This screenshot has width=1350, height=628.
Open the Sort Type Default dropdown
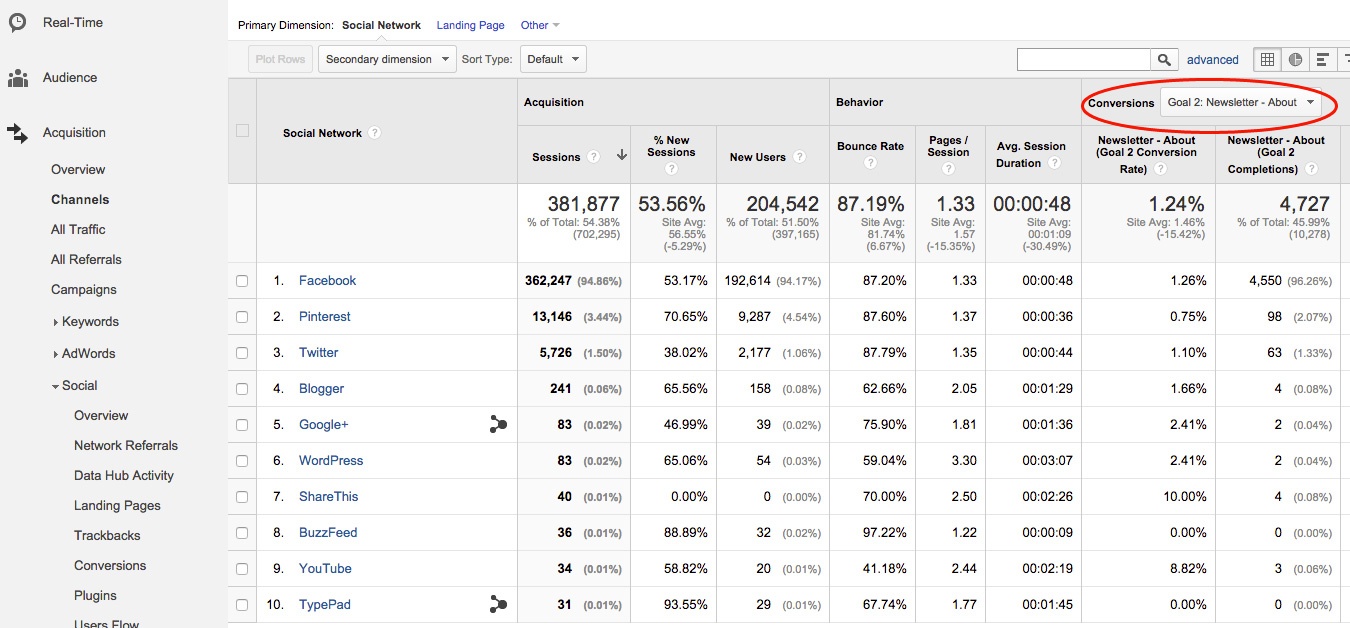click(553, 59)
